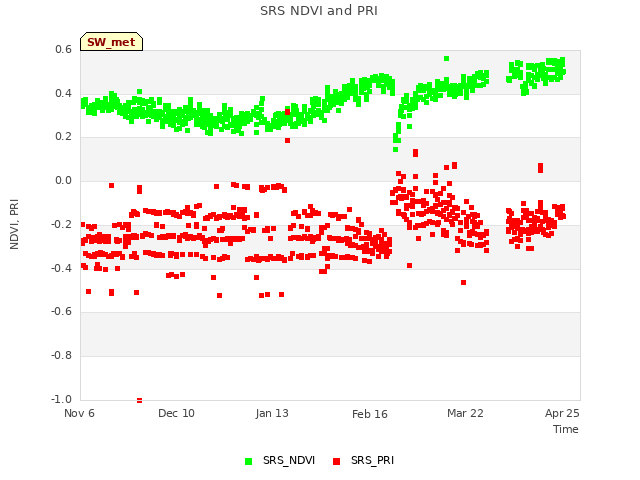640x480 pixels.
Task: Click the 'Feb 16' x-axis label
Action: pos(370,414)
